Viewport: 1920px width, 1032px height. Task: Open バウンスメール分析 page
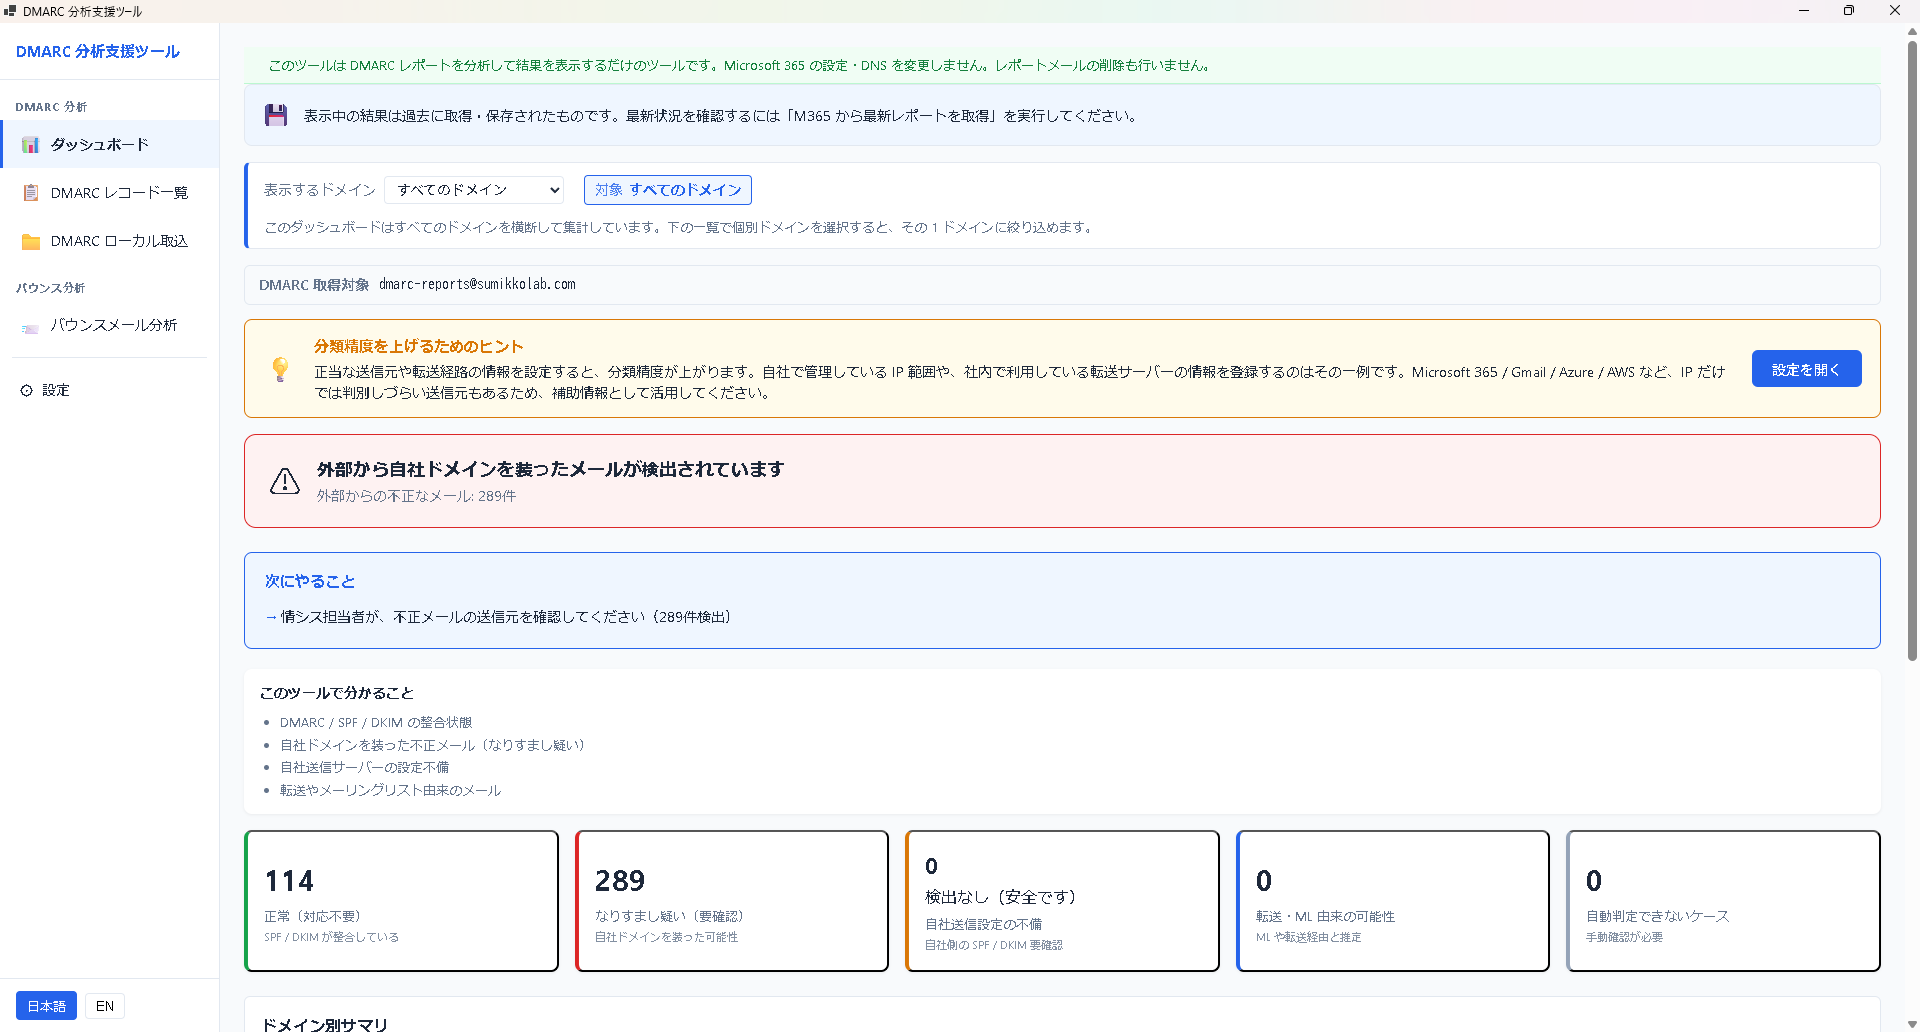tap(110, 325)
